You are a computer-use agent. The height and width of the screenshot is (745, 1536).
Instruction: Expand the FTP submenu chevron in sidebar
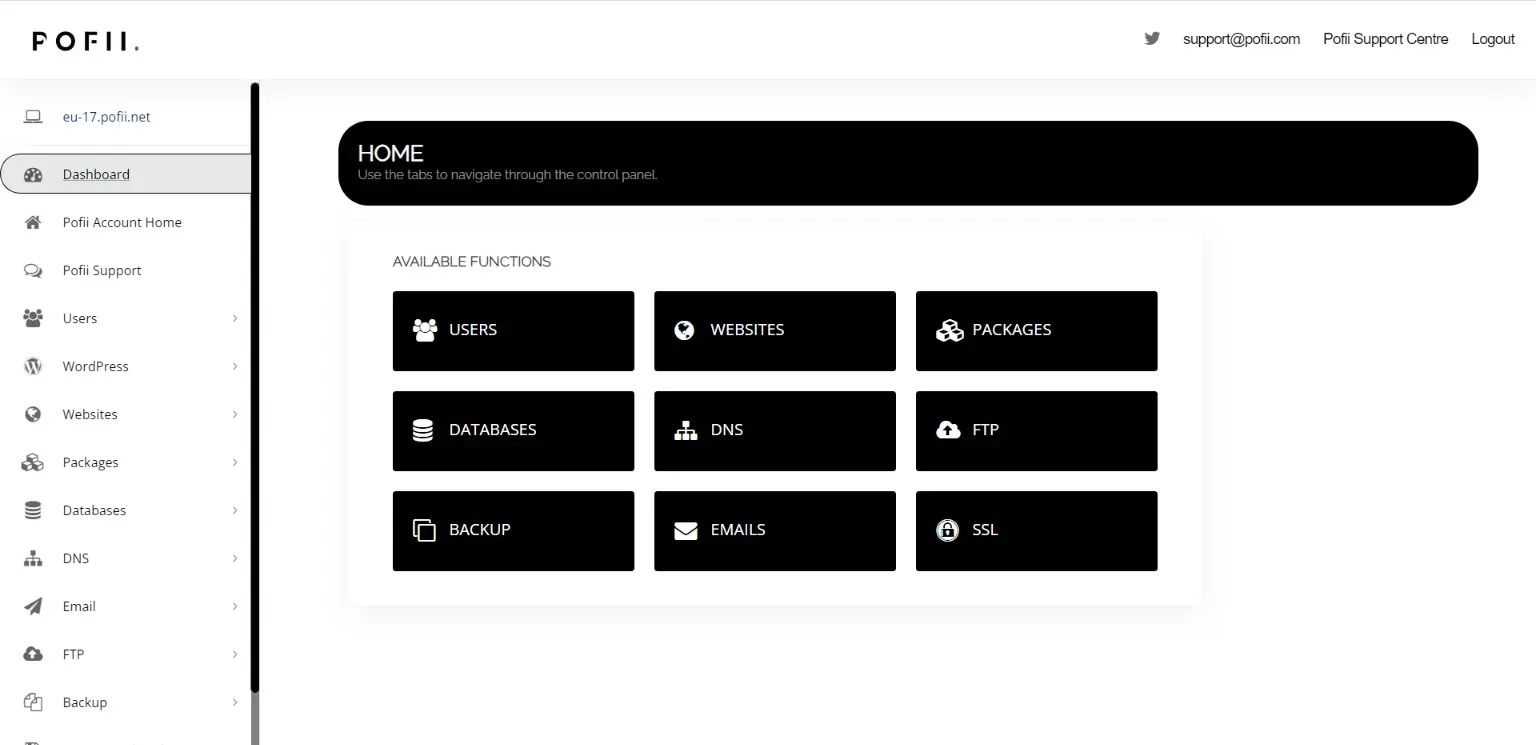click(x=235, y=654)
